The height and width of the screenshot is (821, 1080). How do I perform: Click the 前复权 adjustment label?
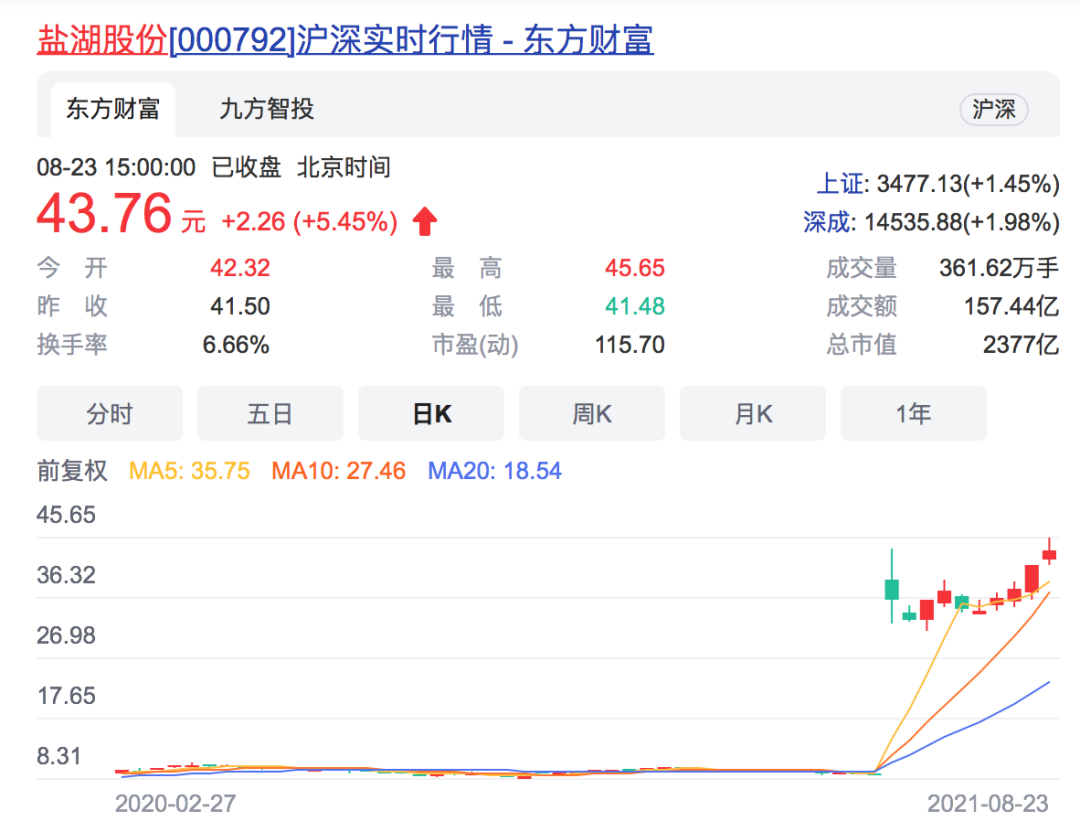tap(72, 471)
